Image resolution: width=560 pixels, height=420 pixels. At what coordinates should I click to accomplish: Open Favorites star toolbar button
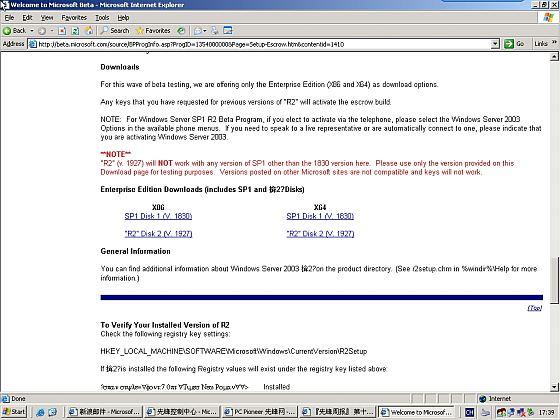[x=153, y=31]
